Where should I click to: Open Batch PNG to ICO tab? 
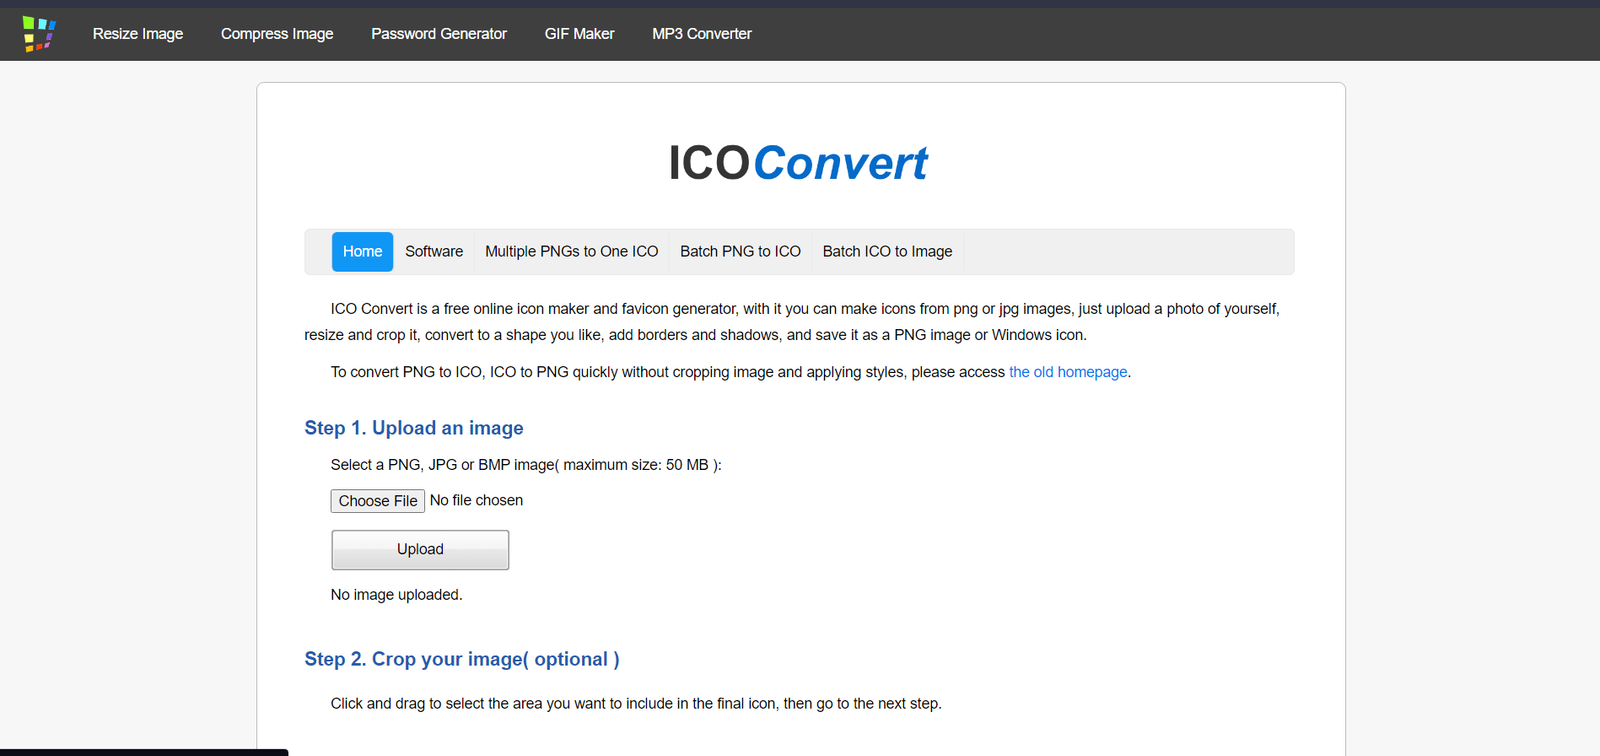point(741,252)
